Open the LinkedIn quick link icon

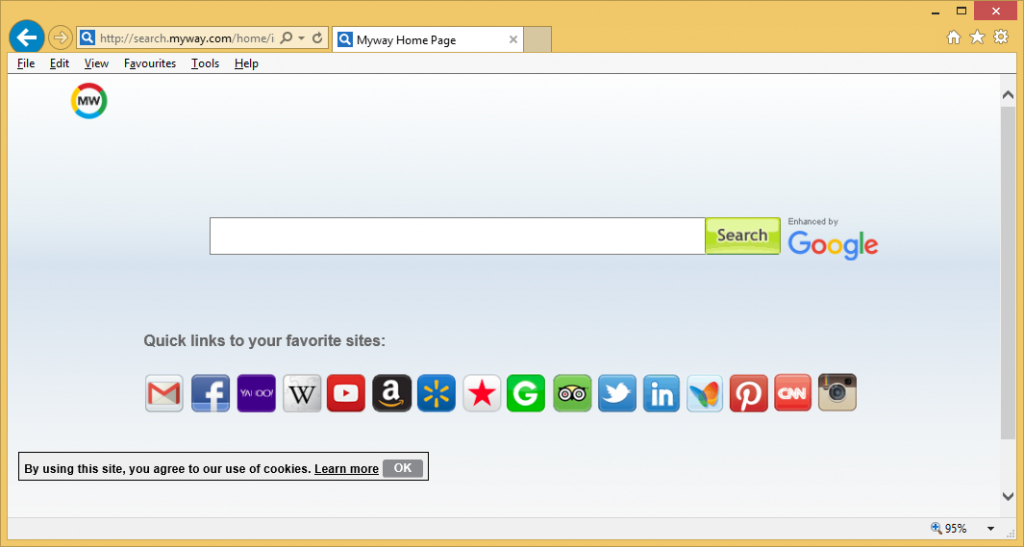point(661,393)
